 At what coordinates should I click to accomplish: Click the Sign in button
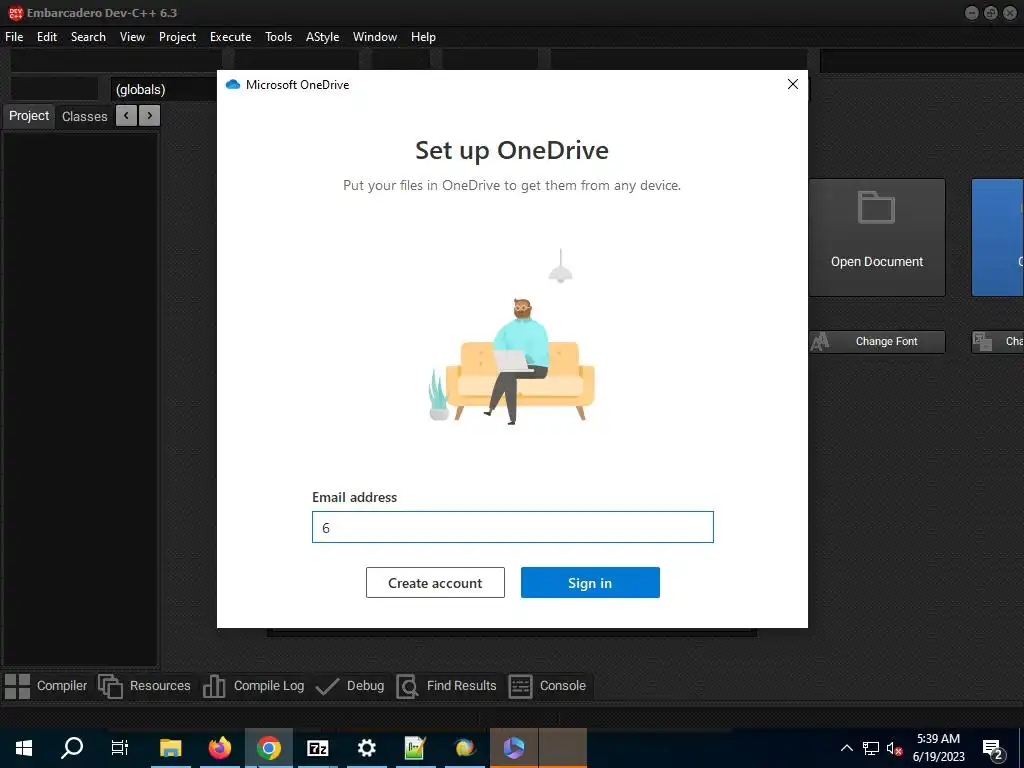[590, 583]
